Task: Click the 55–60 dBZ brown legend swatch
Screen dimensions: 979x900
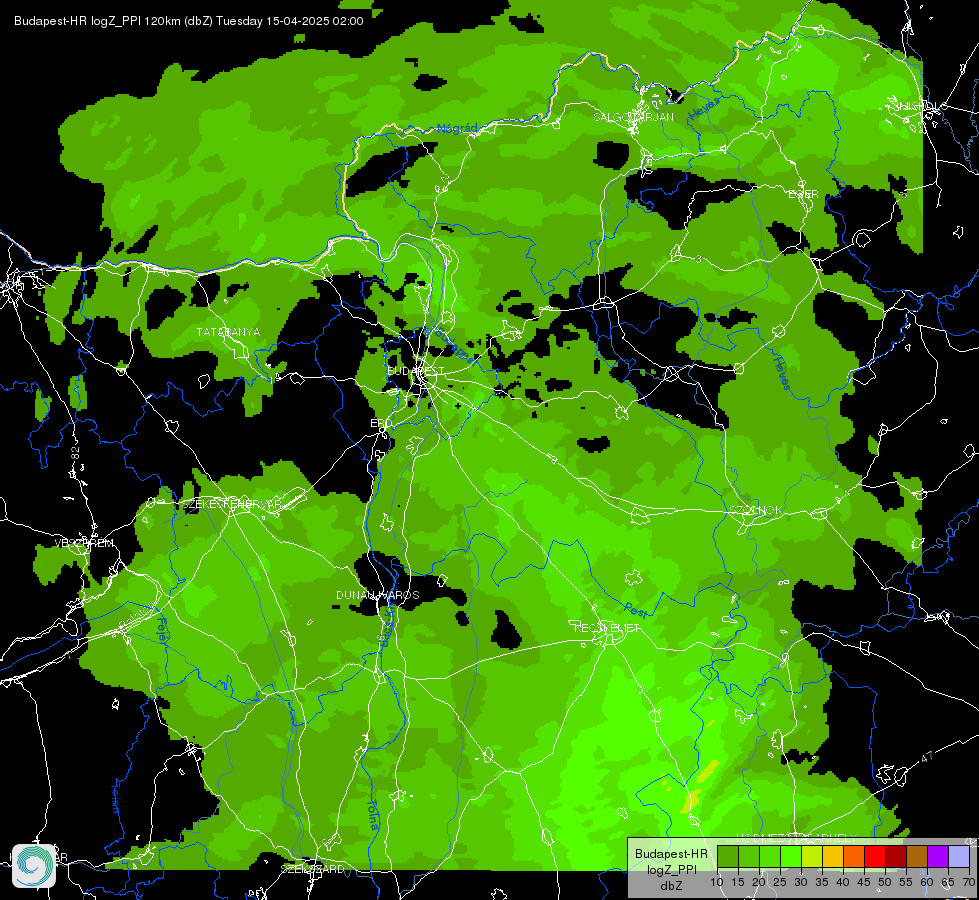Action: pyautogui.click(x=917, y=857)
